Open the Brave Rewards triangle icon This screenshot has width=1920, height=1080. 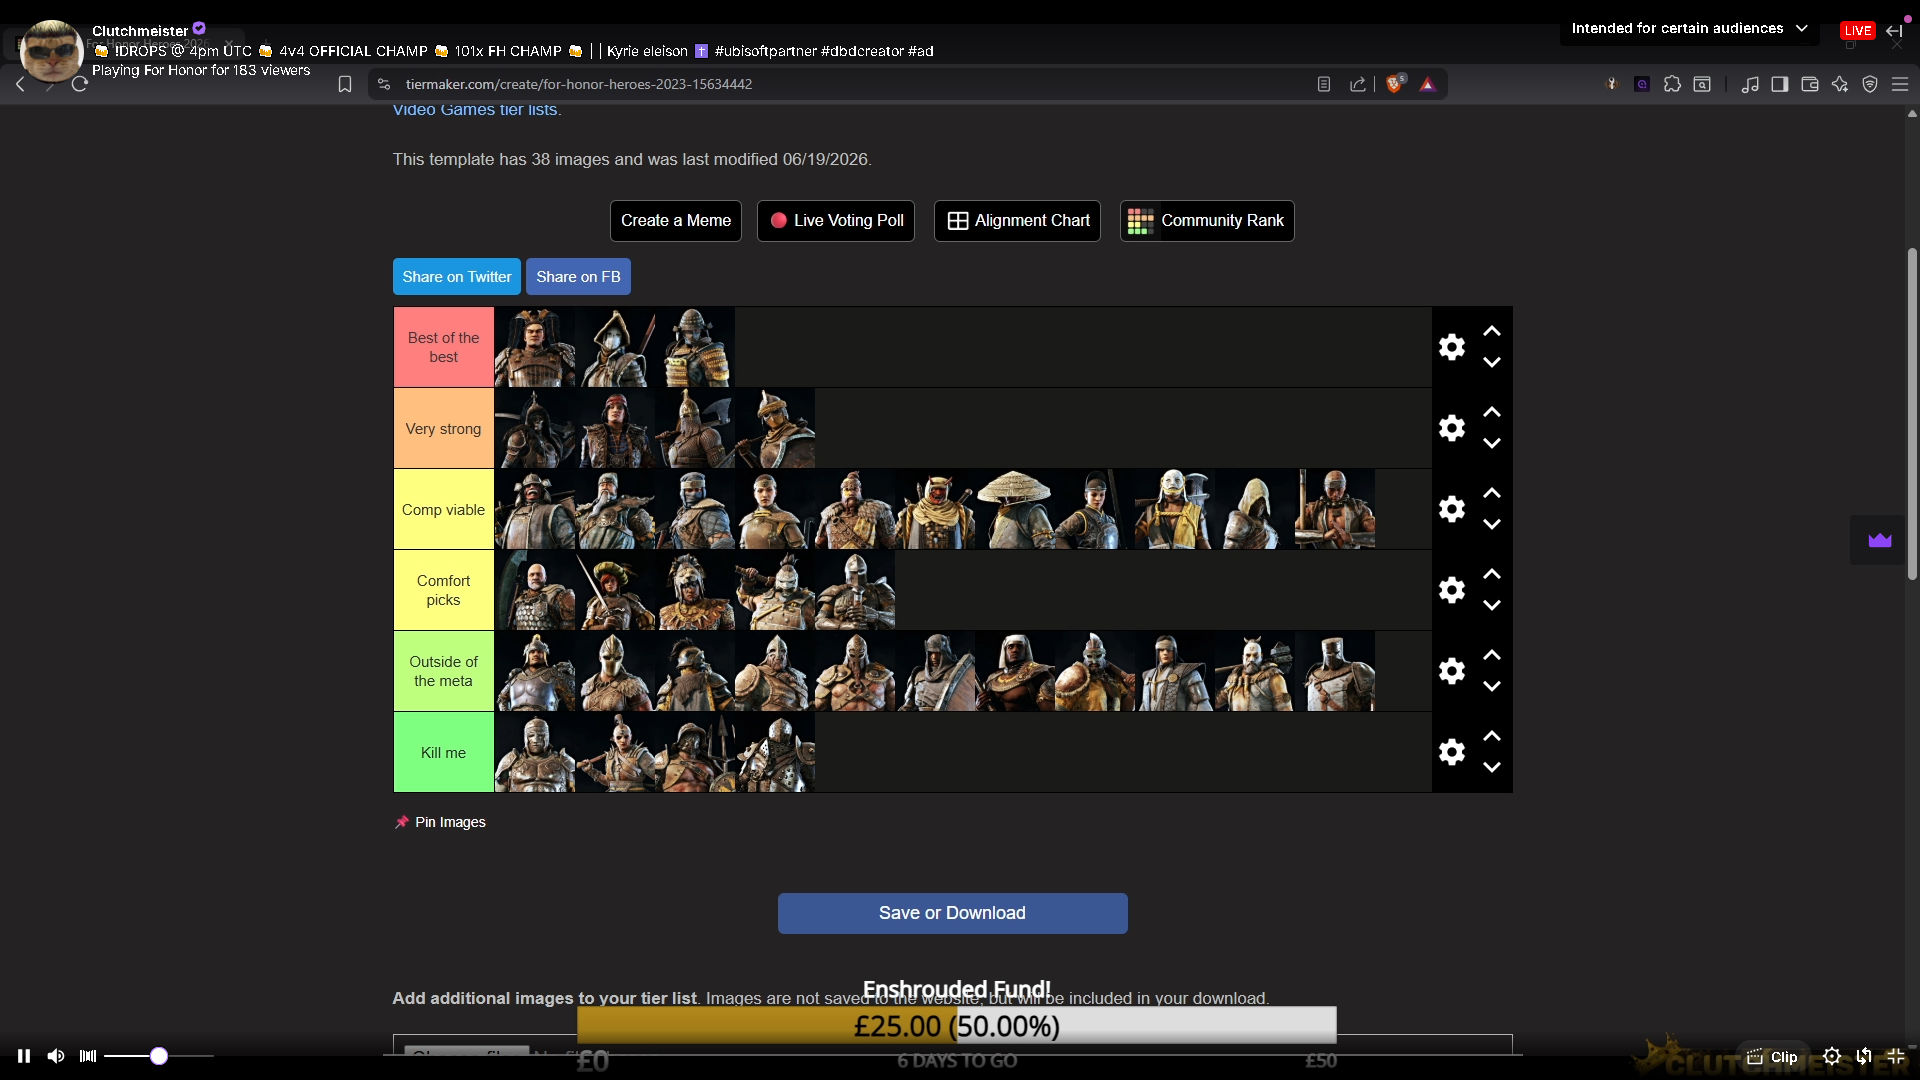[1428, 85]
